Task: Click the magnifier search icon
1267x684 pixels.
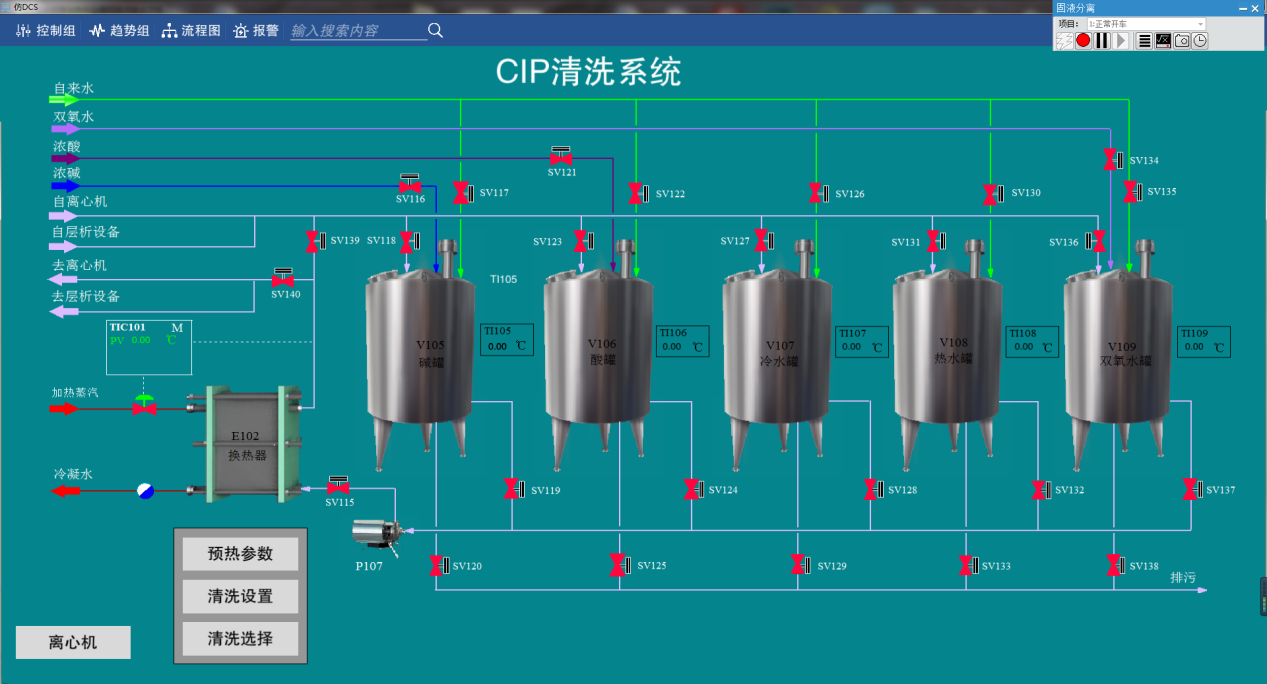Action: (435, 31)
